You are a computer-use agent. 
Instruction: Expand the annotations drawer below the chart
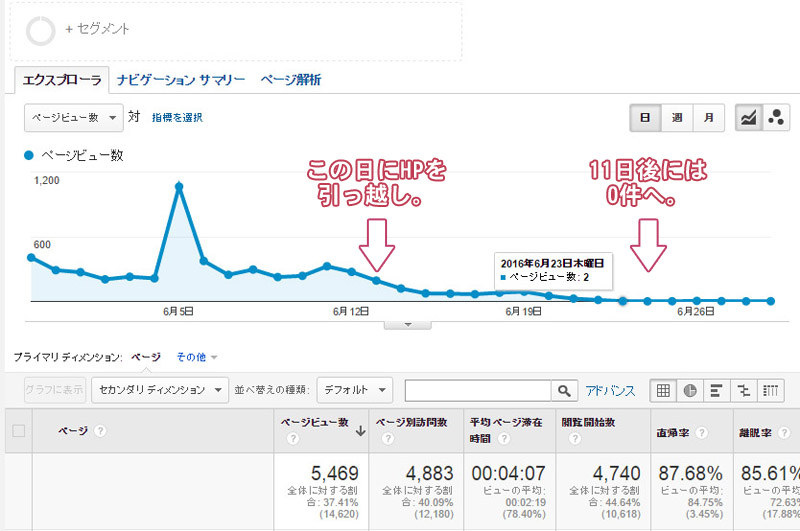coord(407,325)
